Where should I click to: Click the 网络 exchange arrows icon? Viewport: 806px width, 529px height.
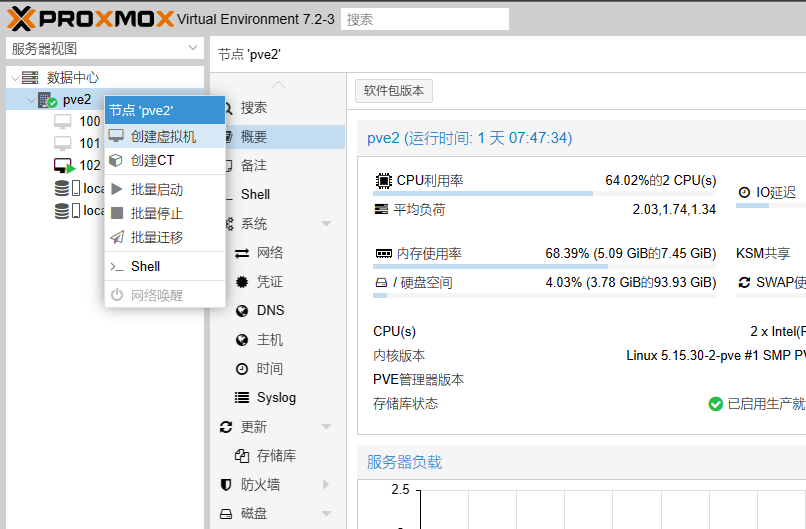242,253
